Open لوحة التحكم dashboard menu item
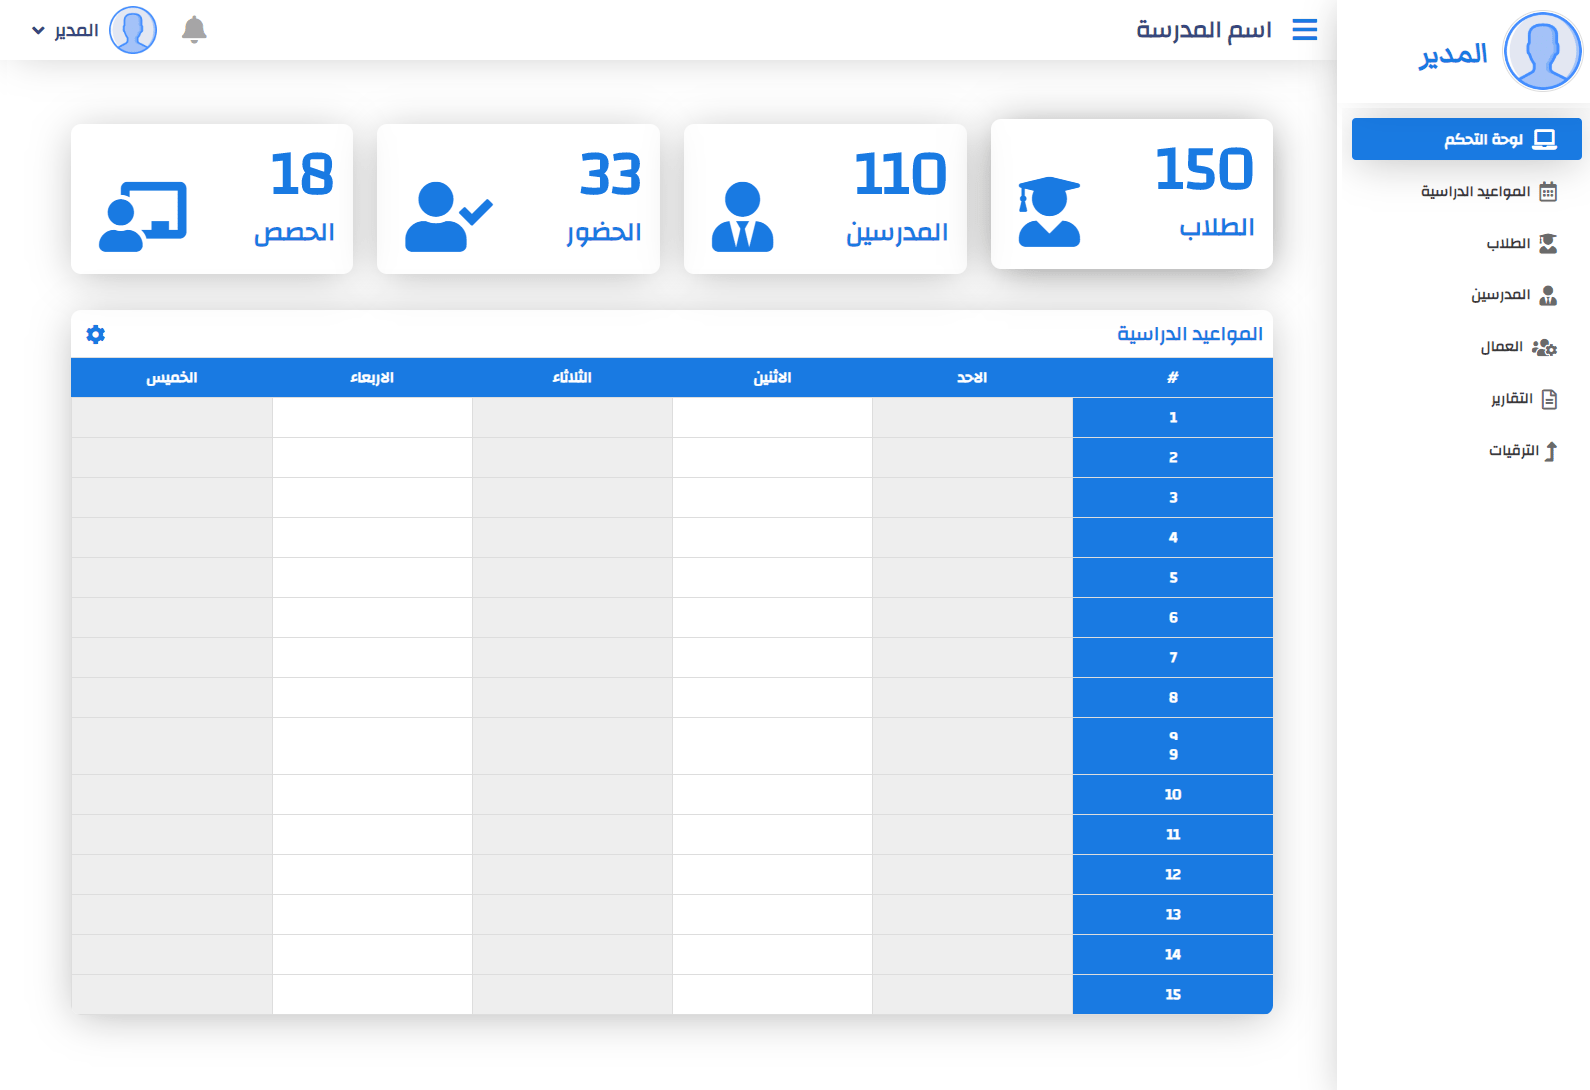Viewport: 1590px width, 1090px height. pyautogui.click(x=1466, y=139)
